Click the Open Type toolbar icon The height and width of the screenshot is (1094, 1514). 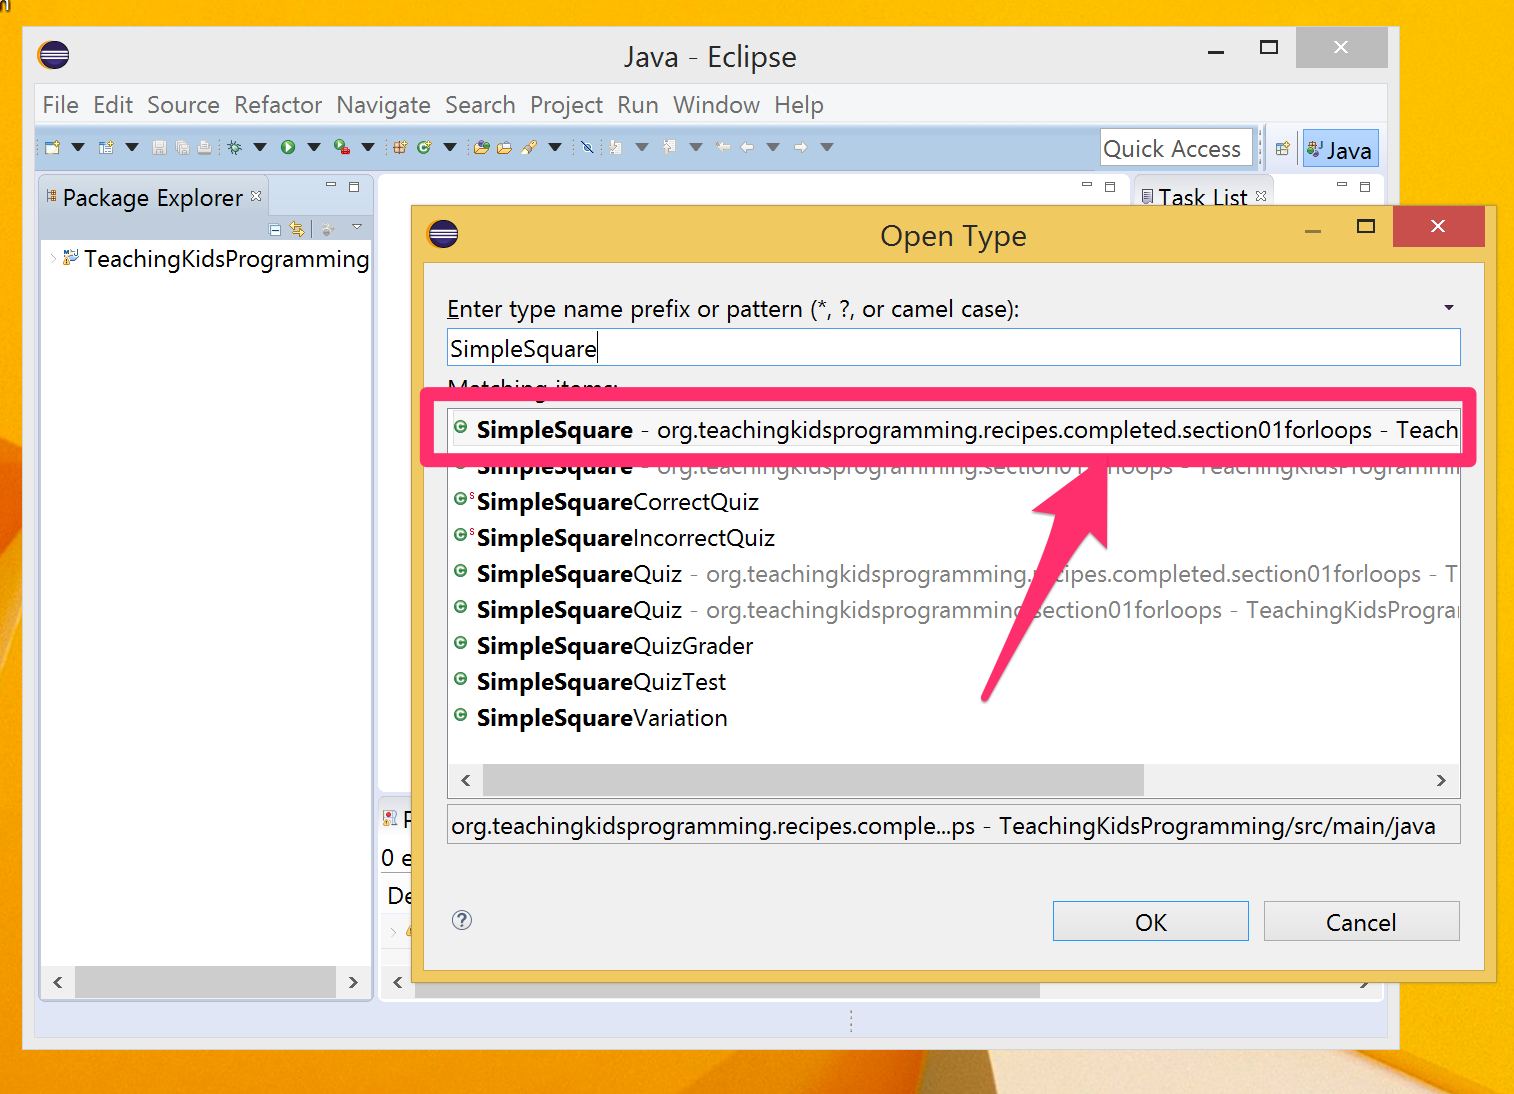[481, 147]
